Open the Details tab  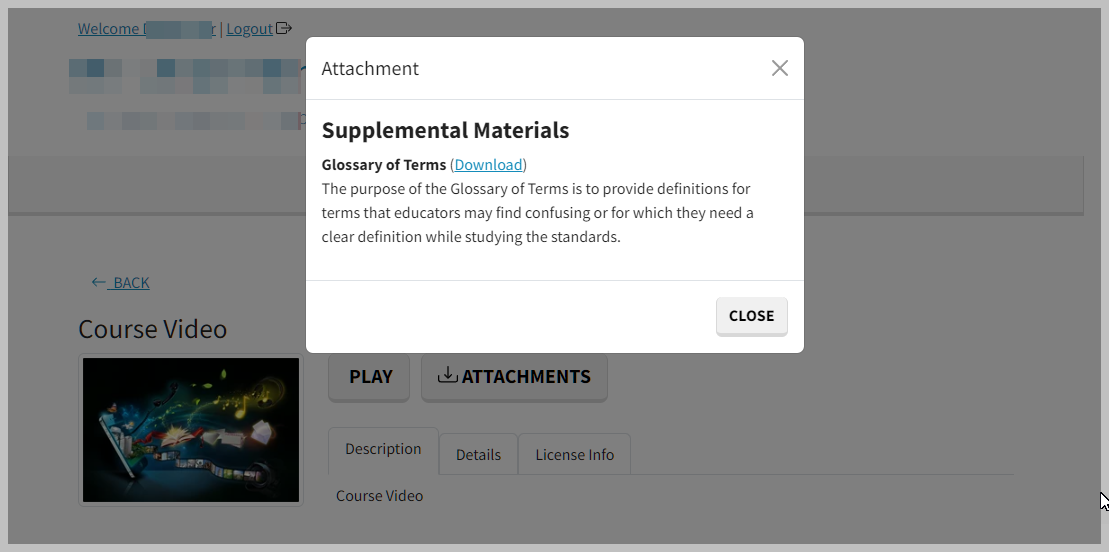[478, 454]
